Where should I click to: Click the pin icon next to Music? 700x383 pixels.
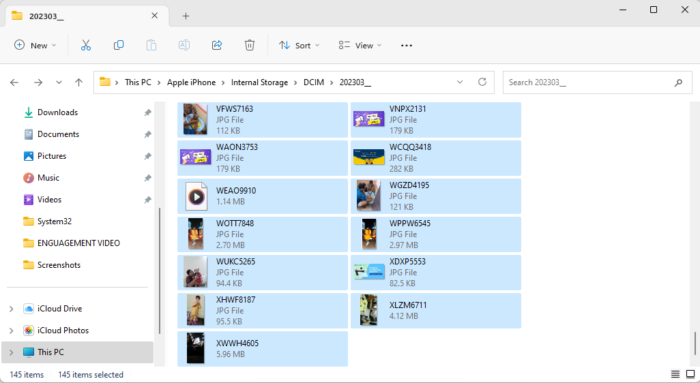click(x=147, y=178)
